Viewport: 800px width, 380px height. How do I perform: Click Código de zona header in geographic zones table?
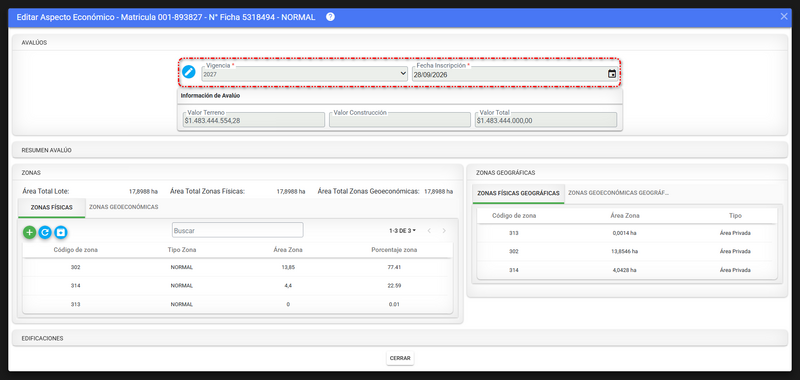pyautogui.click(x=514, y=216)
